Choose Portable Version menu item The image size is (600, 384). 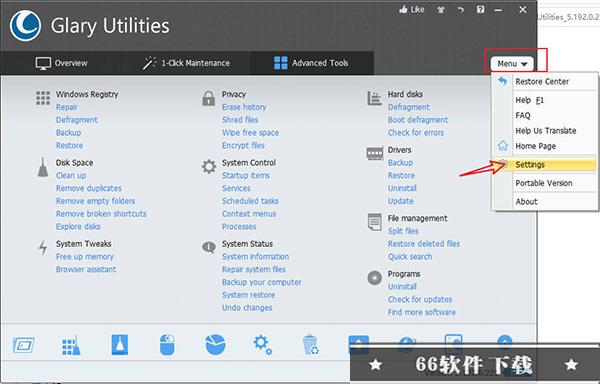click(545, 183)
